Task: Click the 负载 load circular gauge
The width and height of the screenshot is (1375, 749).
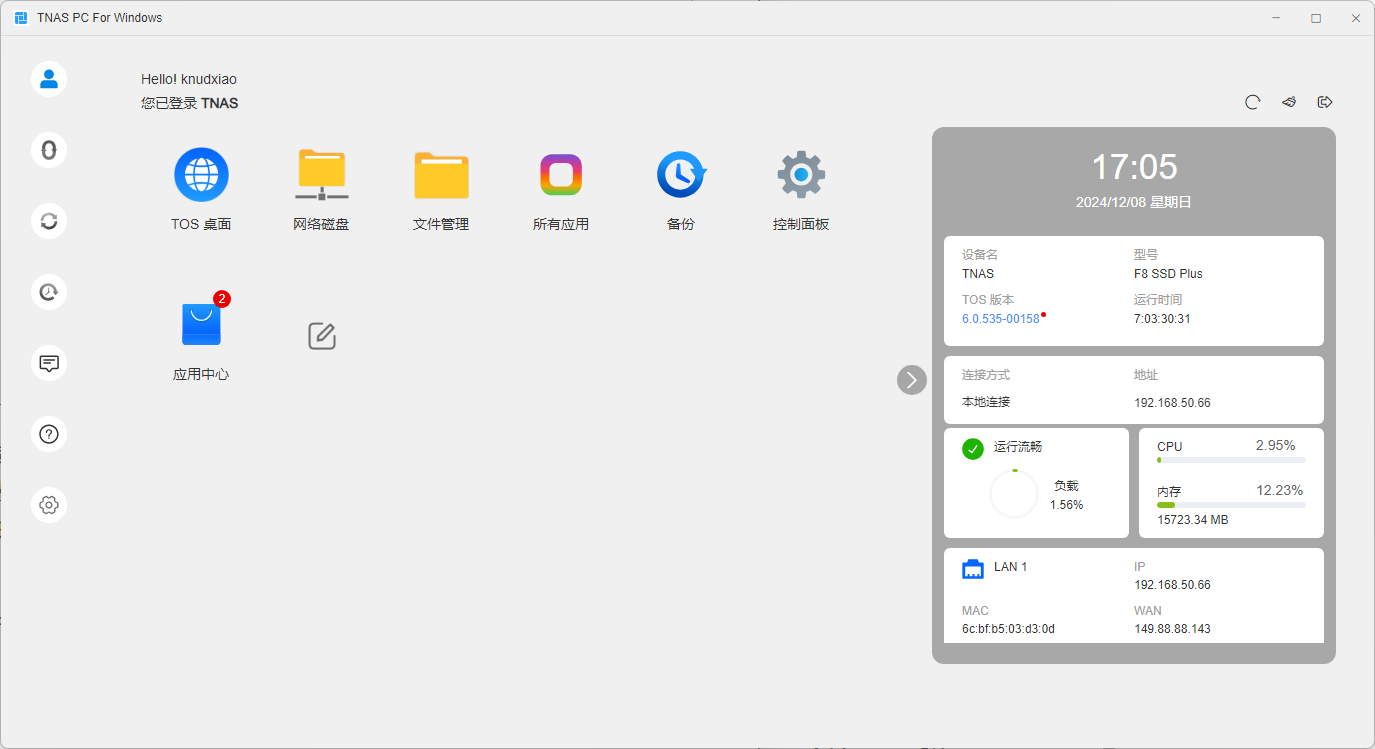Action: (x=1014, y=494)
